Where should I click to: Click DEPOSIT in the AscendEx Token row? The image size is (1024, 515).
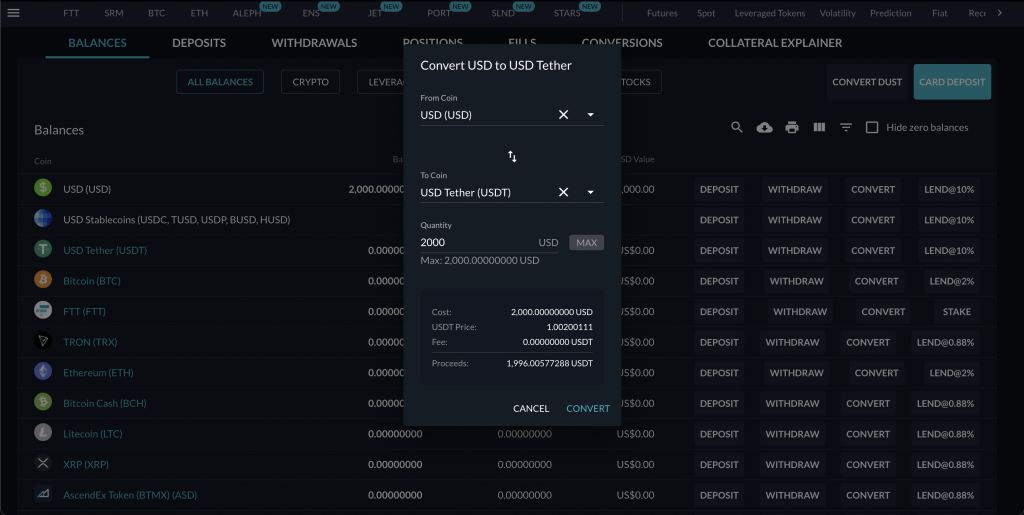719,495
